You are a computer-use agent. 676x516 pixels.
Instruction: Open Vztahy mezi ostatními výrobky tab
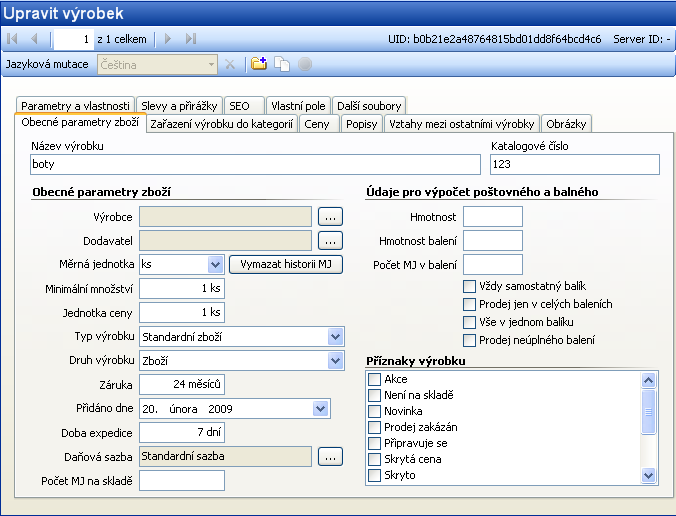(462, 124)
